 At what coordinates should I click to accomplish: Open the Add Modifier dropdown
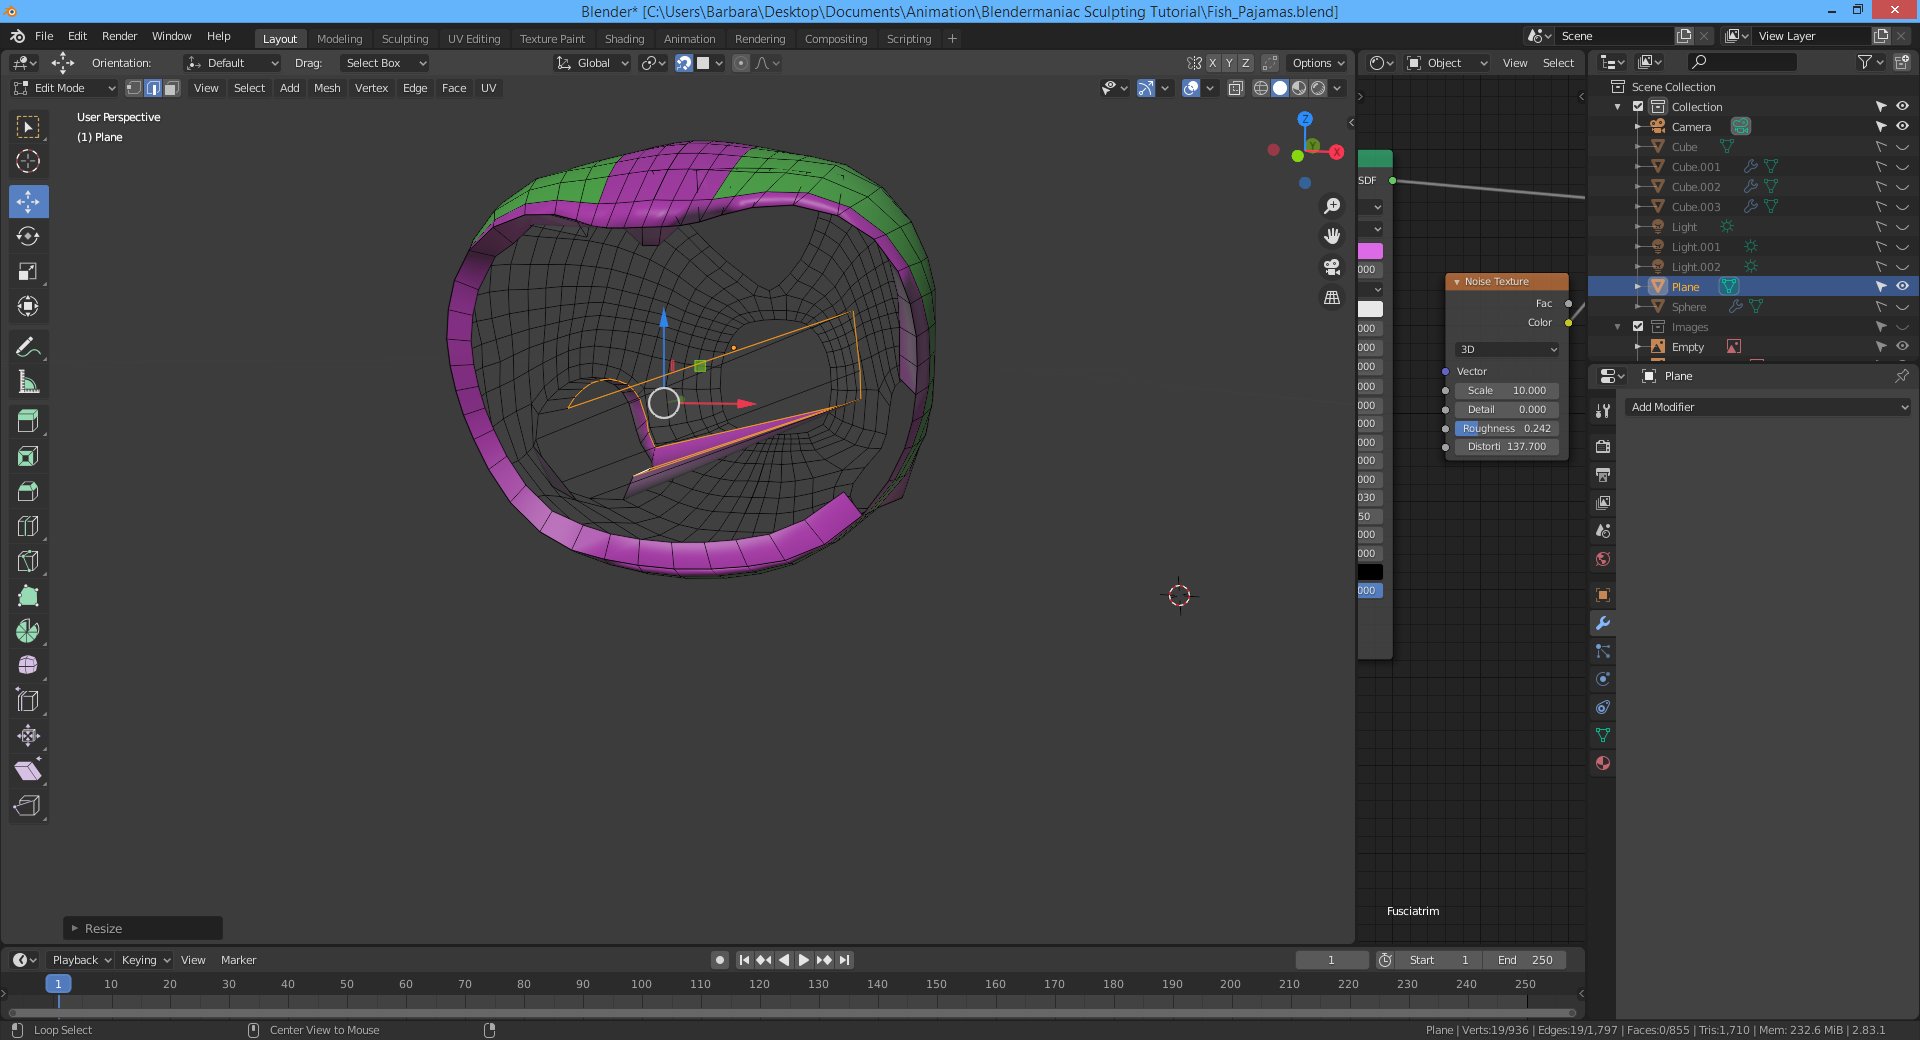[1768, 407]
